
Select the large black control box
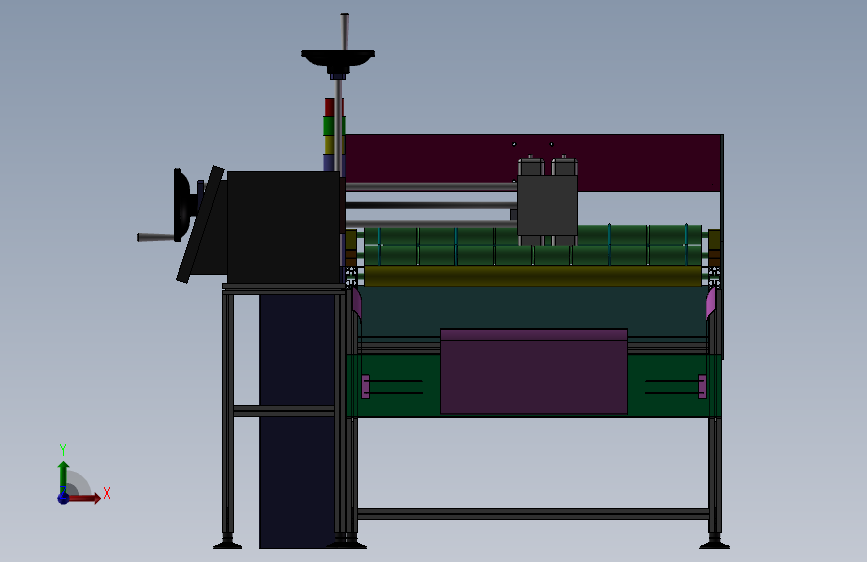284,227
